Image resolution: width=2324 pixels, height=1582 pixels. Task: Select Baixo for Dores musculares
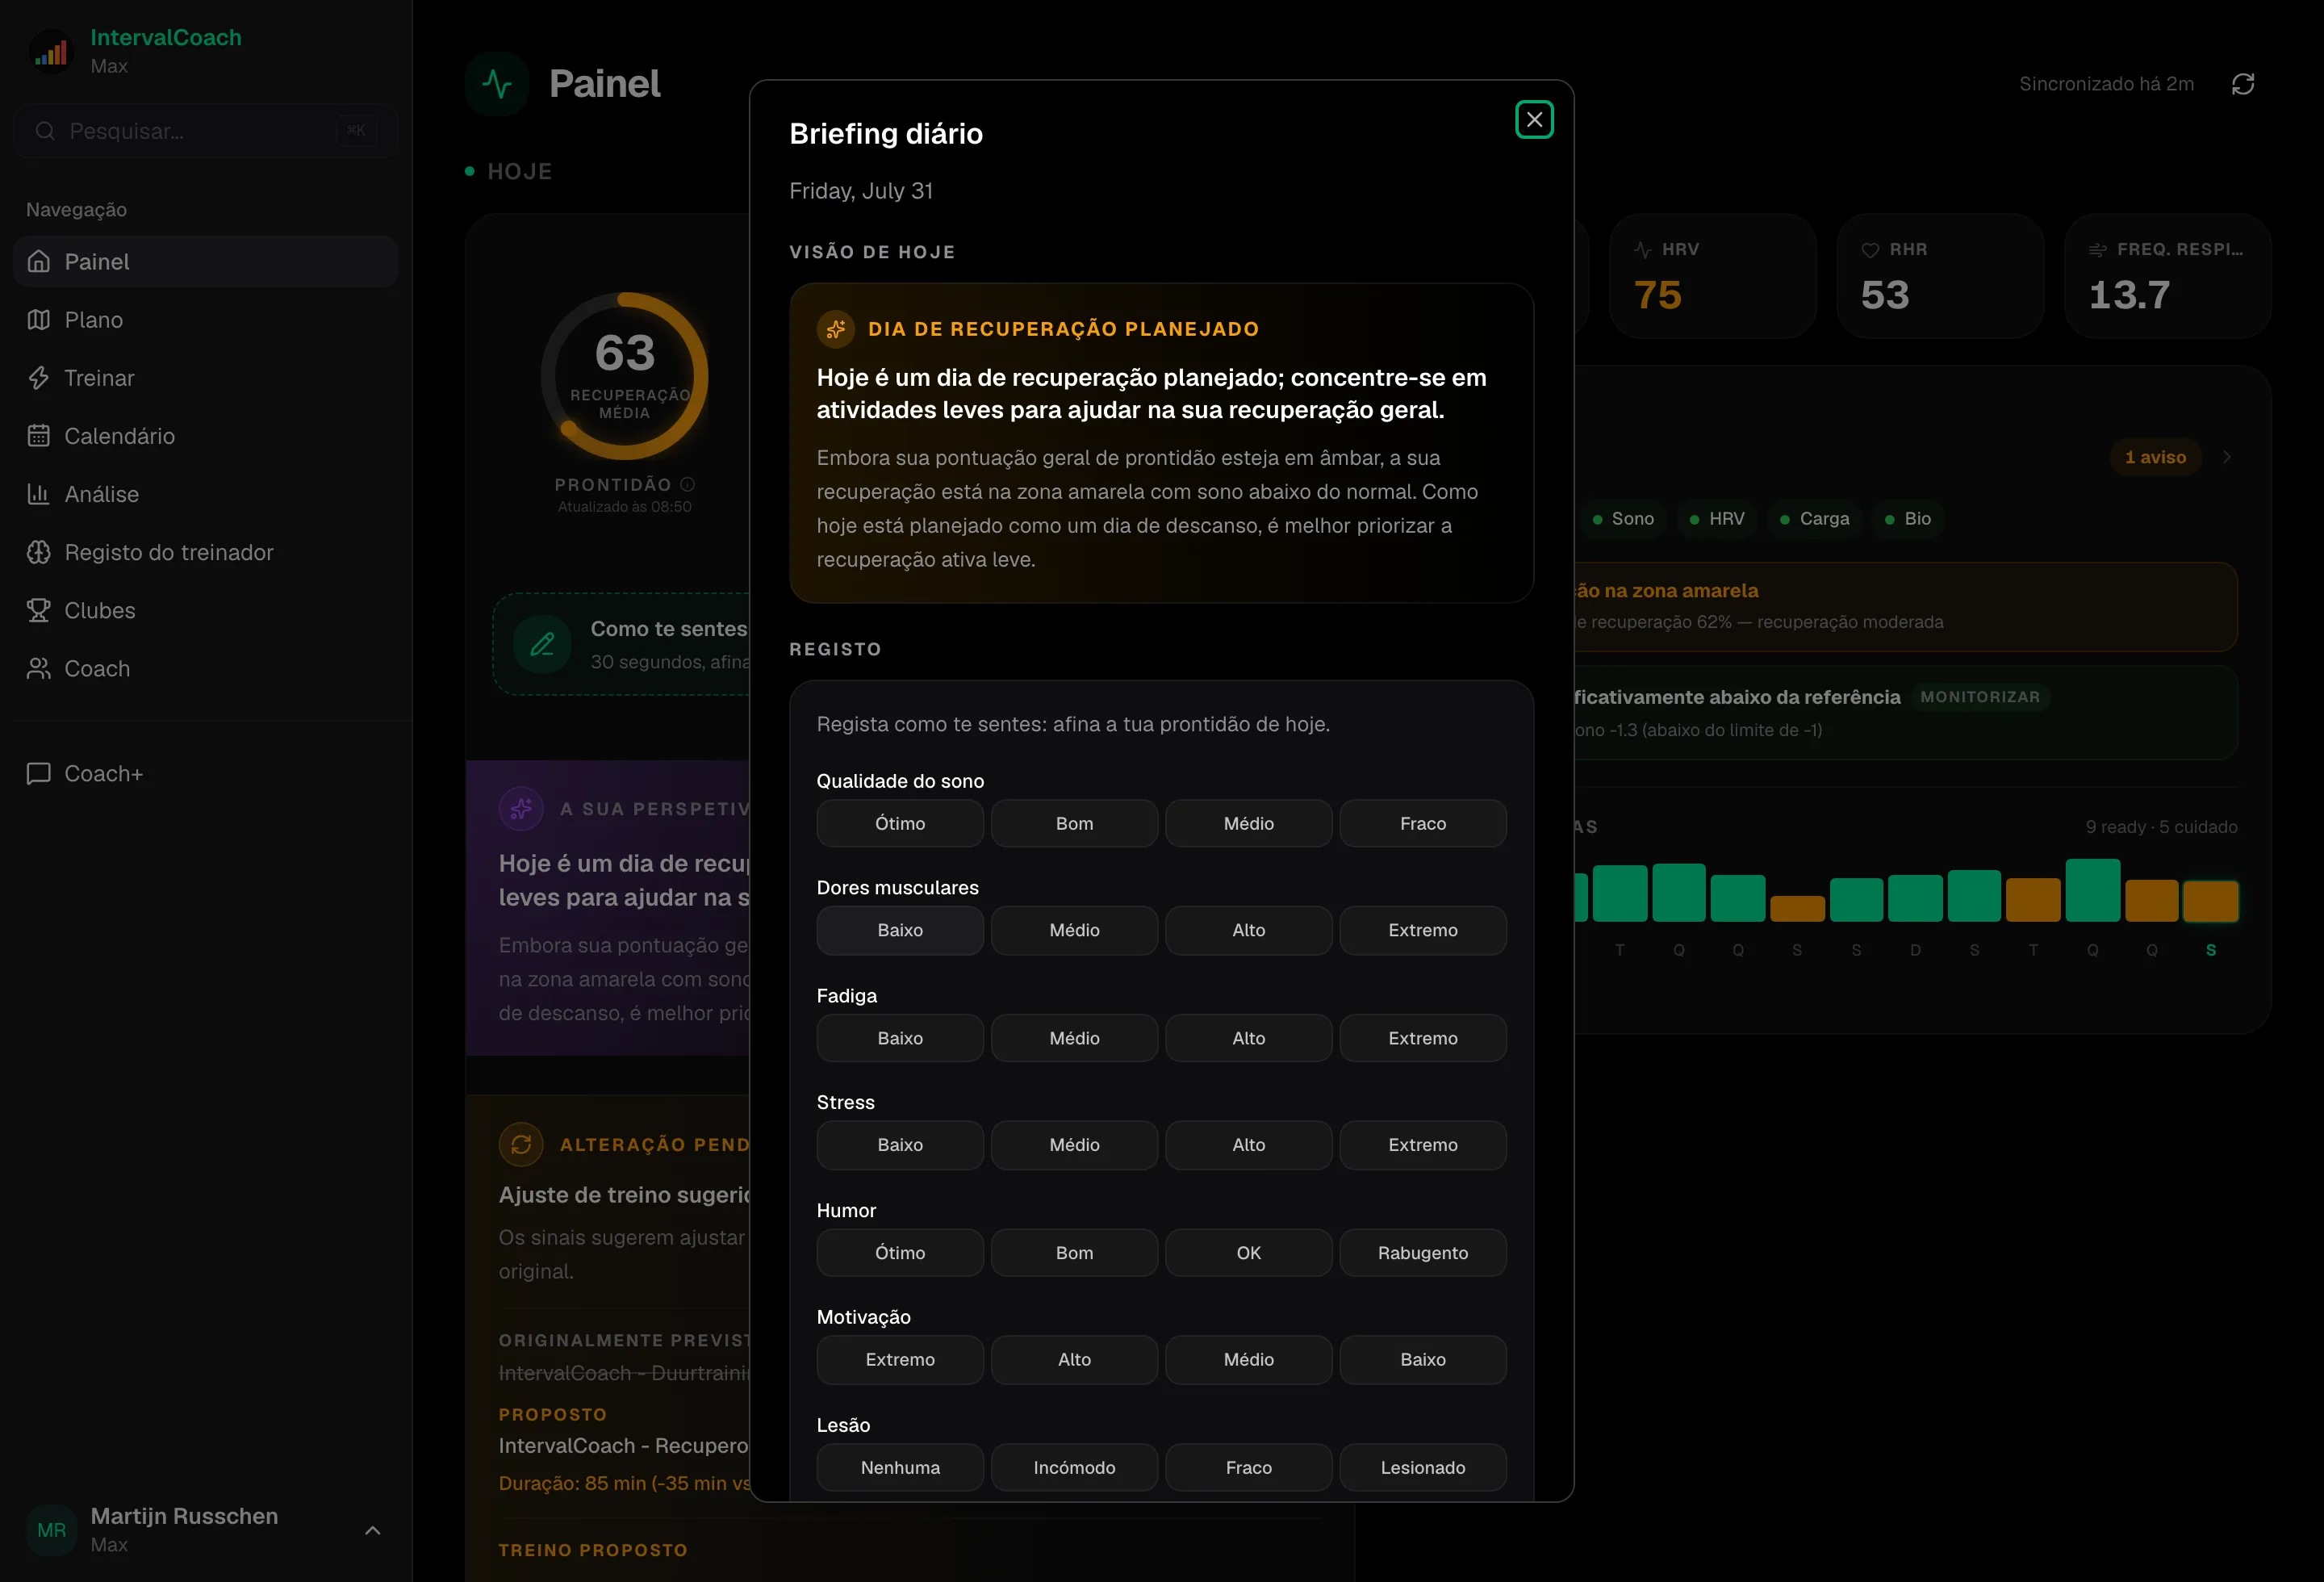[900, 930]
